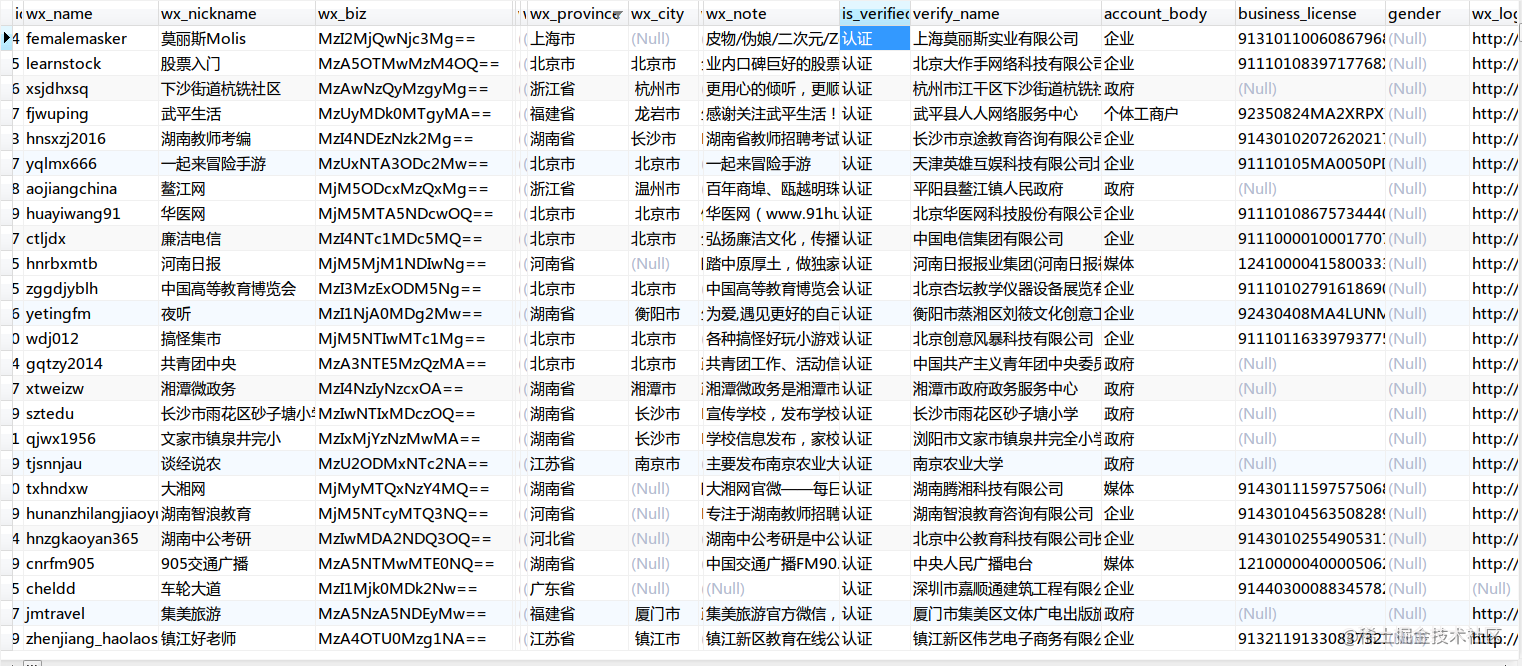
Task: Click the wx_note column header
Action: pos(771,14)
